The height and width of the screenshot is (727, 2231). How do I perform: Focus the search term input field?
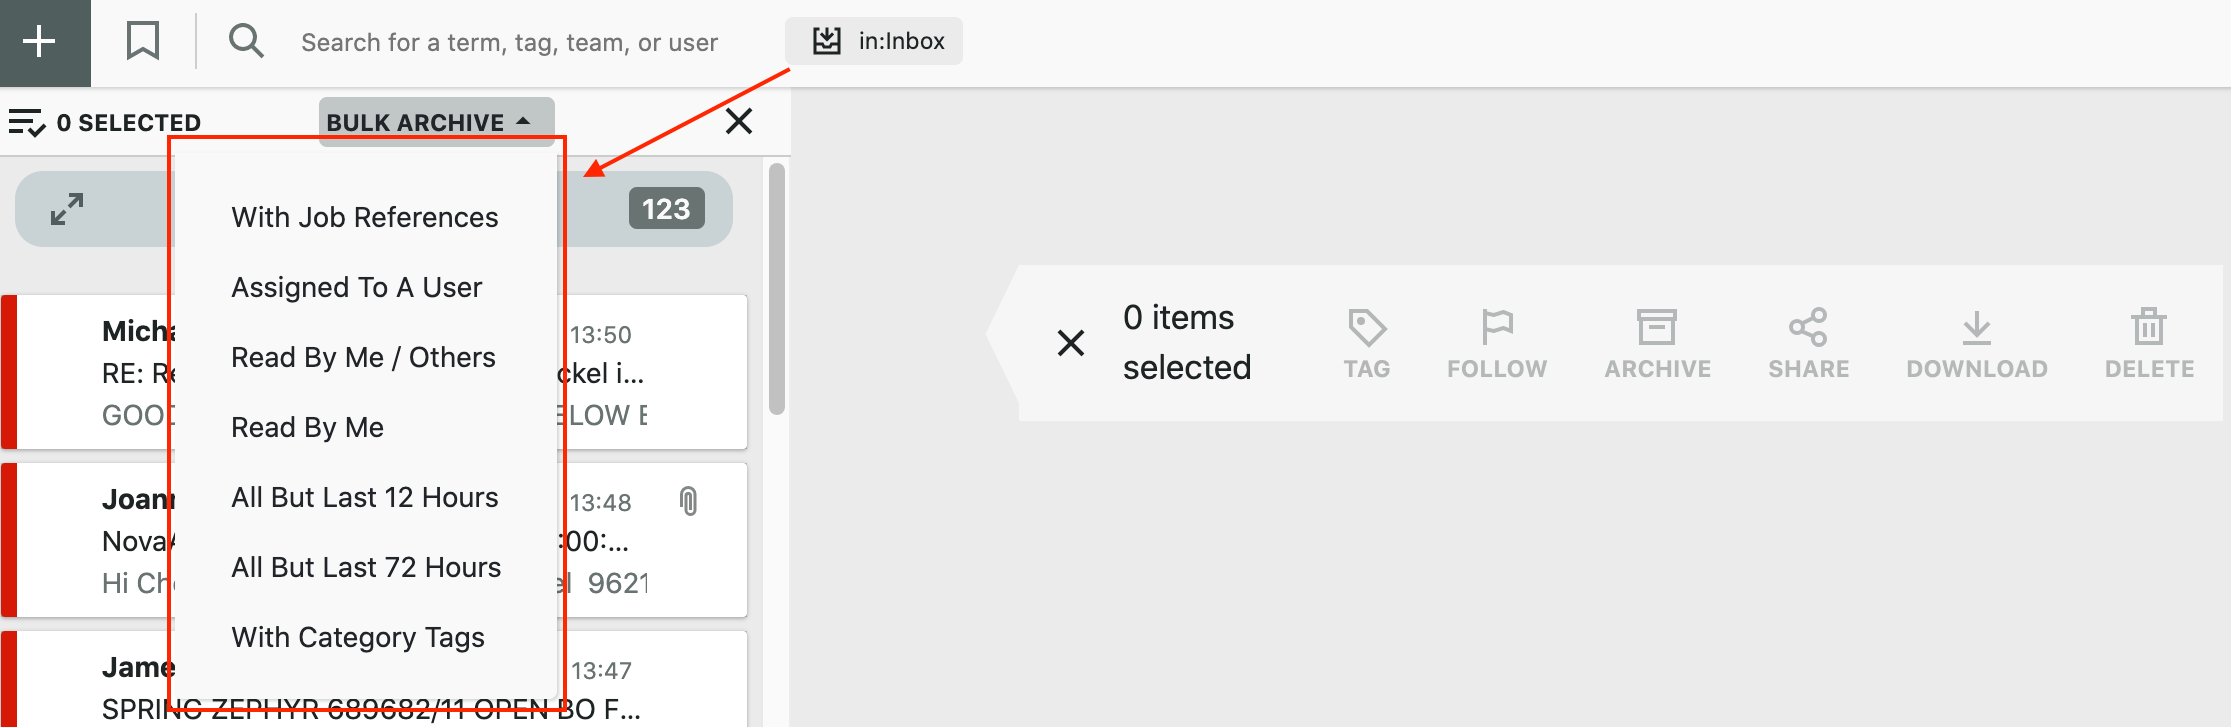[x=510, y=42]
